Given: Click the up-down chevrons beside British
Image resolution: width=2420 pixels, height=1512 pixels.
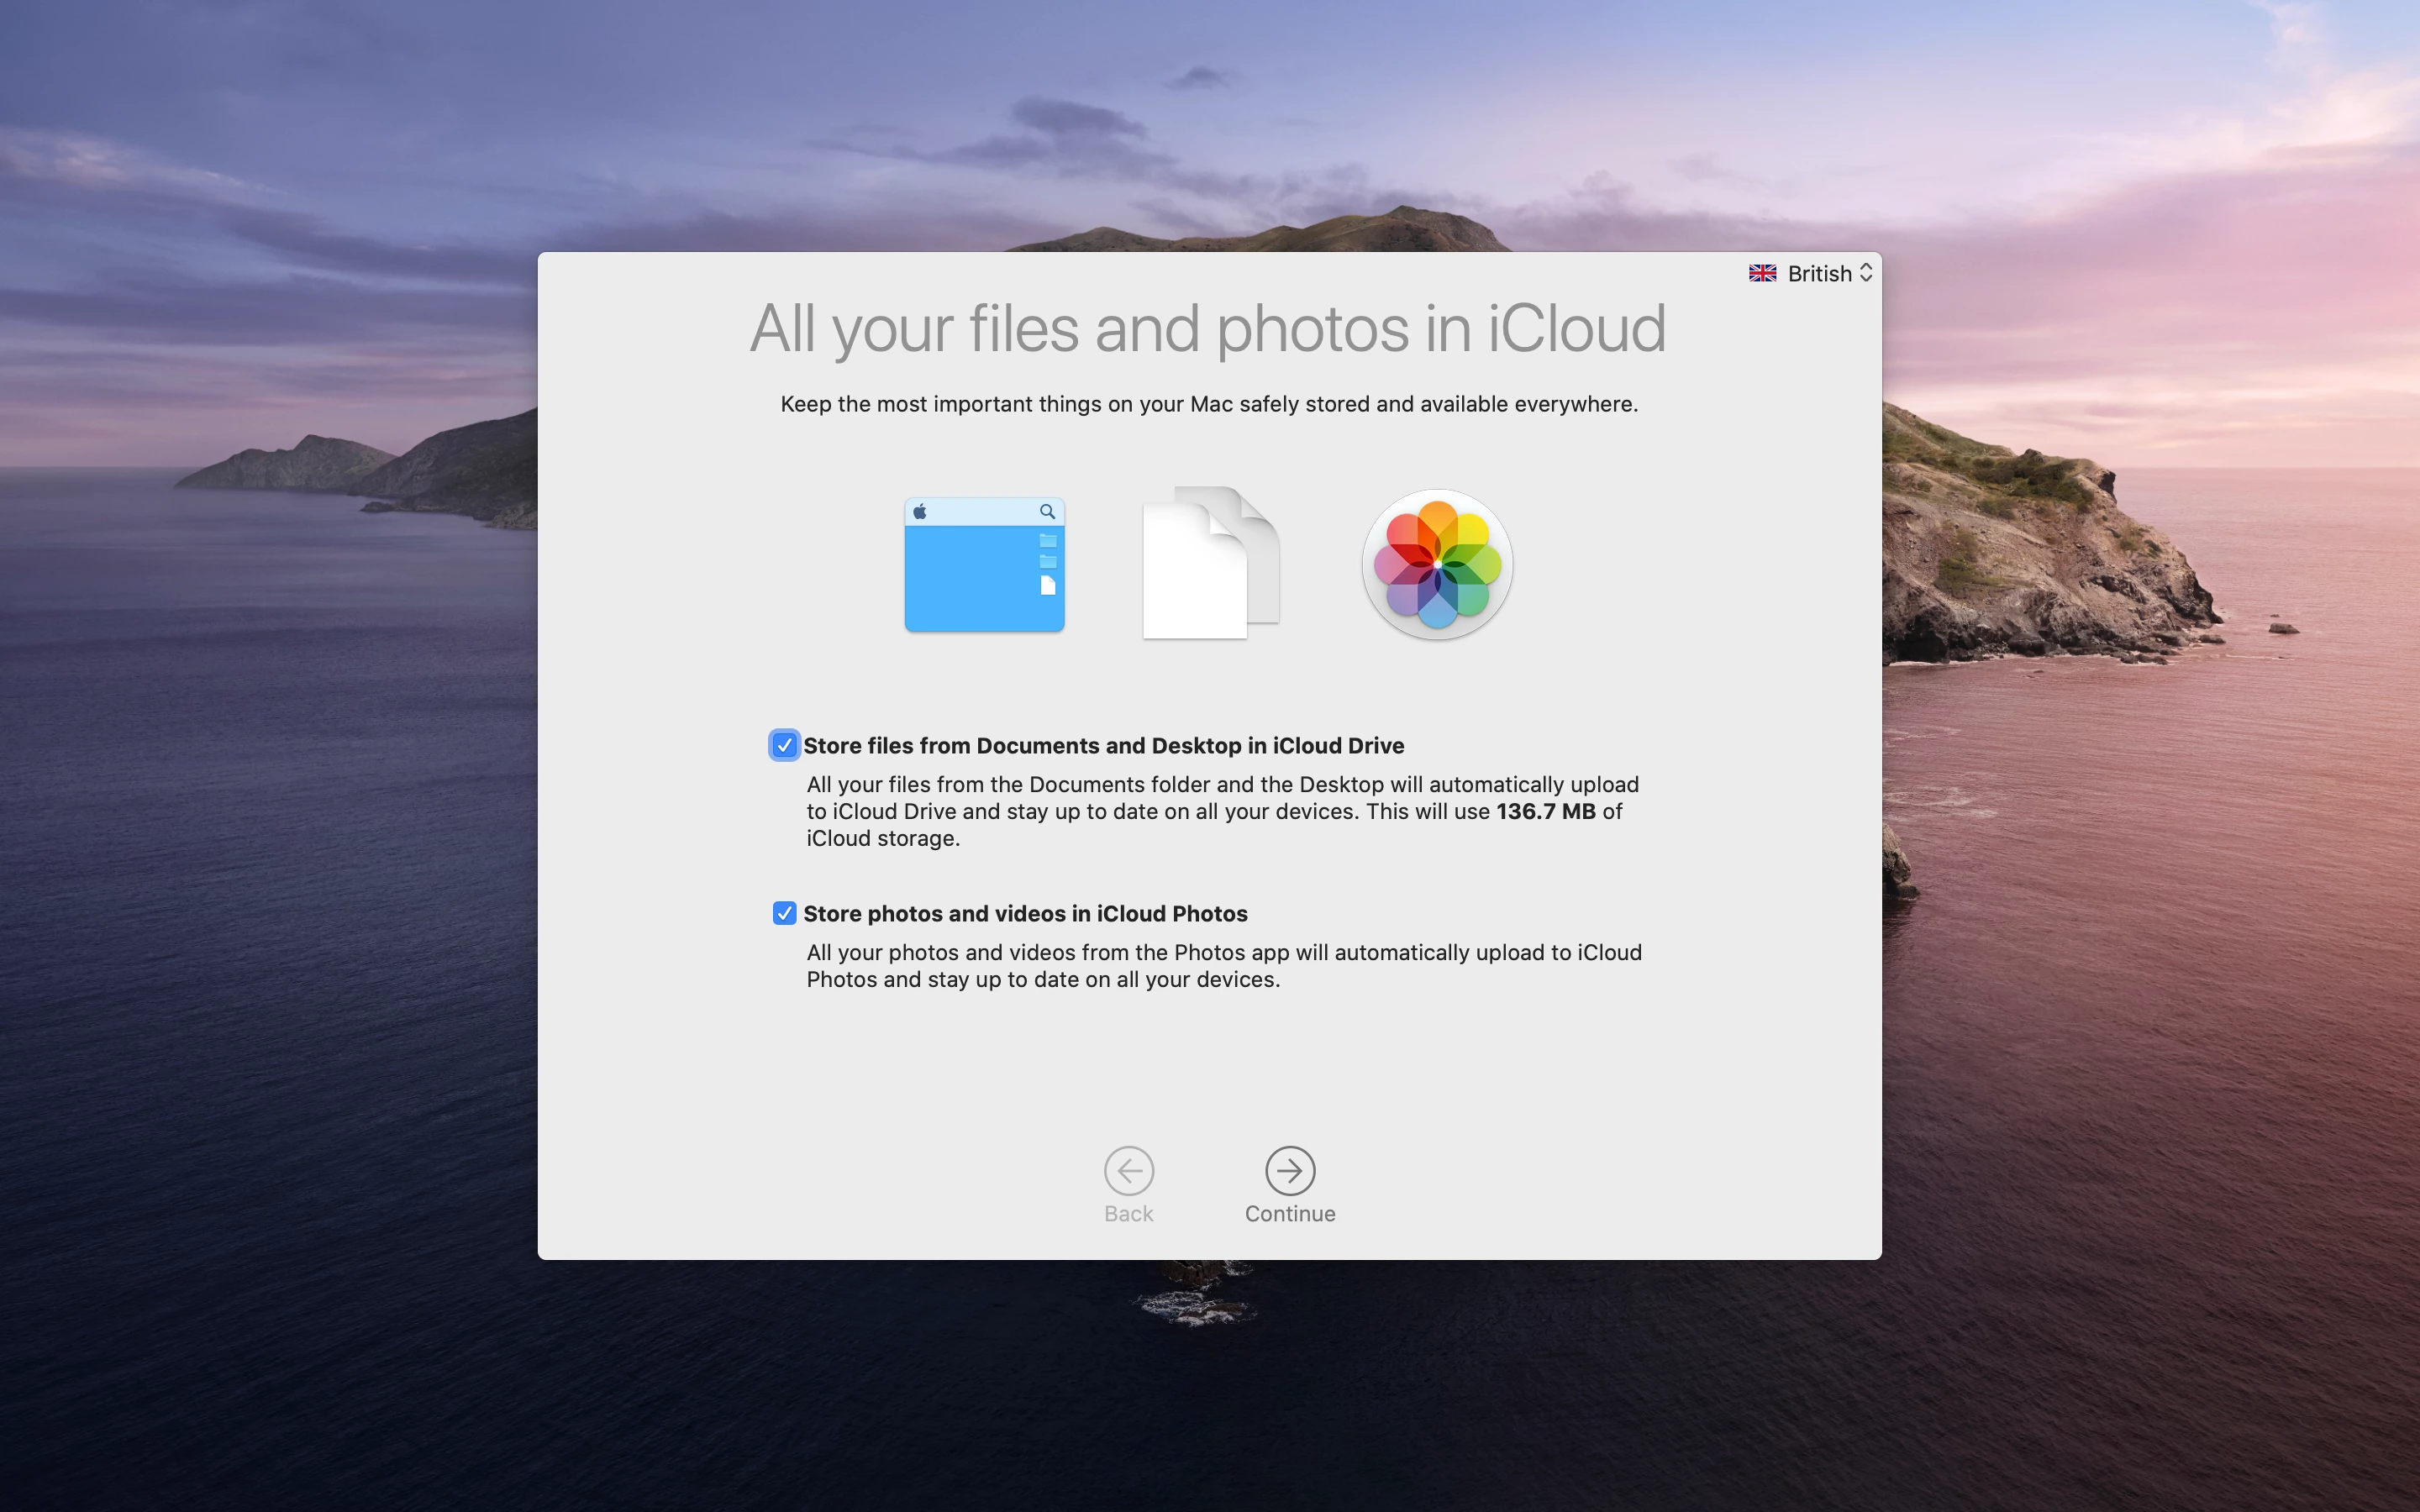Looking at the screenshot, I should [1866, 273].
